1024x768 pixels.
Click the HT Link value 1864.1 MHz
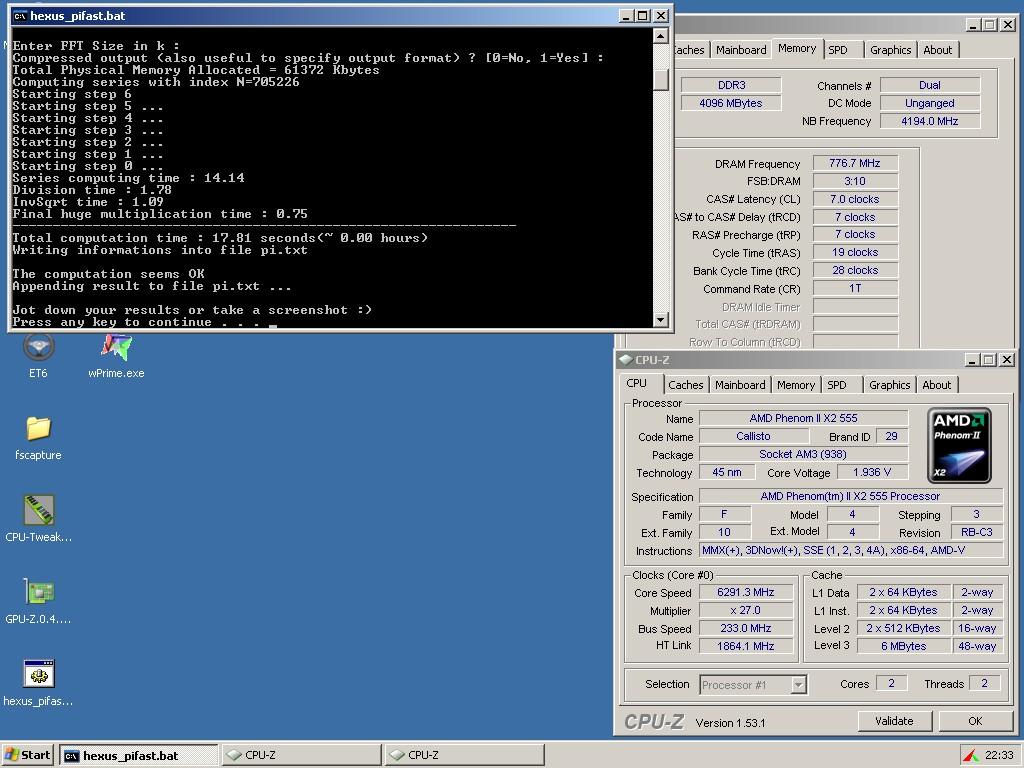pyautogui.click(x=746, y=646)
